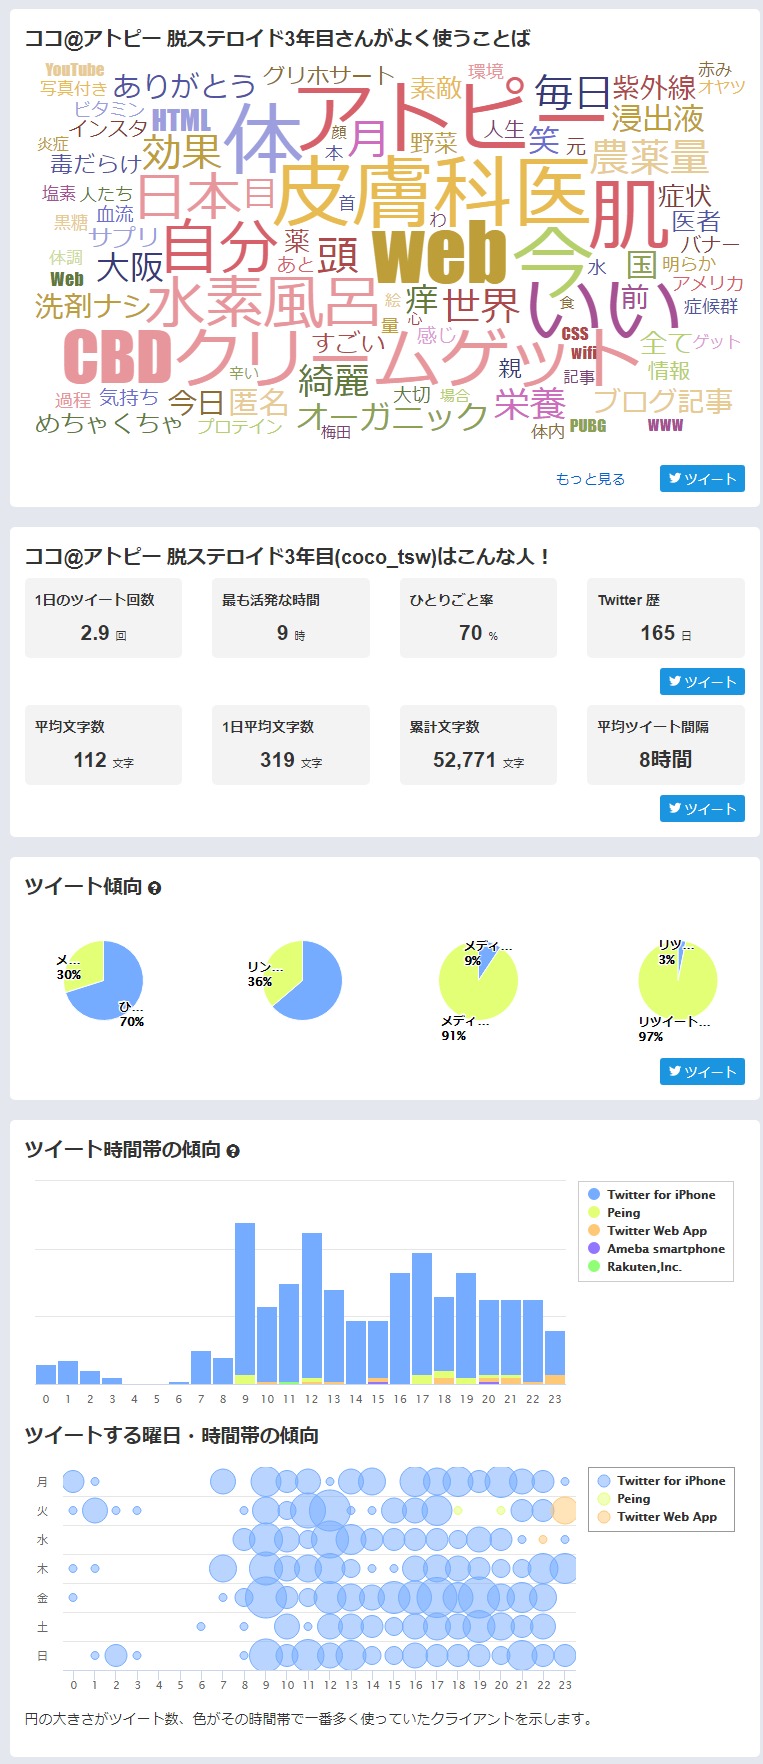Viewport: 763px width, 1764px height.
Task: Click the word 毎日 in the word cloud
Action: pos(571,93)
